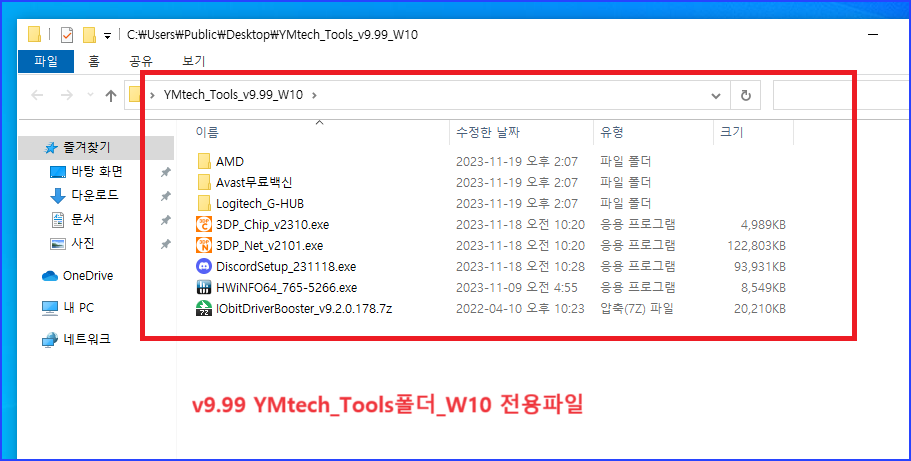The image size is (911, 461).
Task: Click the pin icon beside 사진
Action: [x=166, y=244]
